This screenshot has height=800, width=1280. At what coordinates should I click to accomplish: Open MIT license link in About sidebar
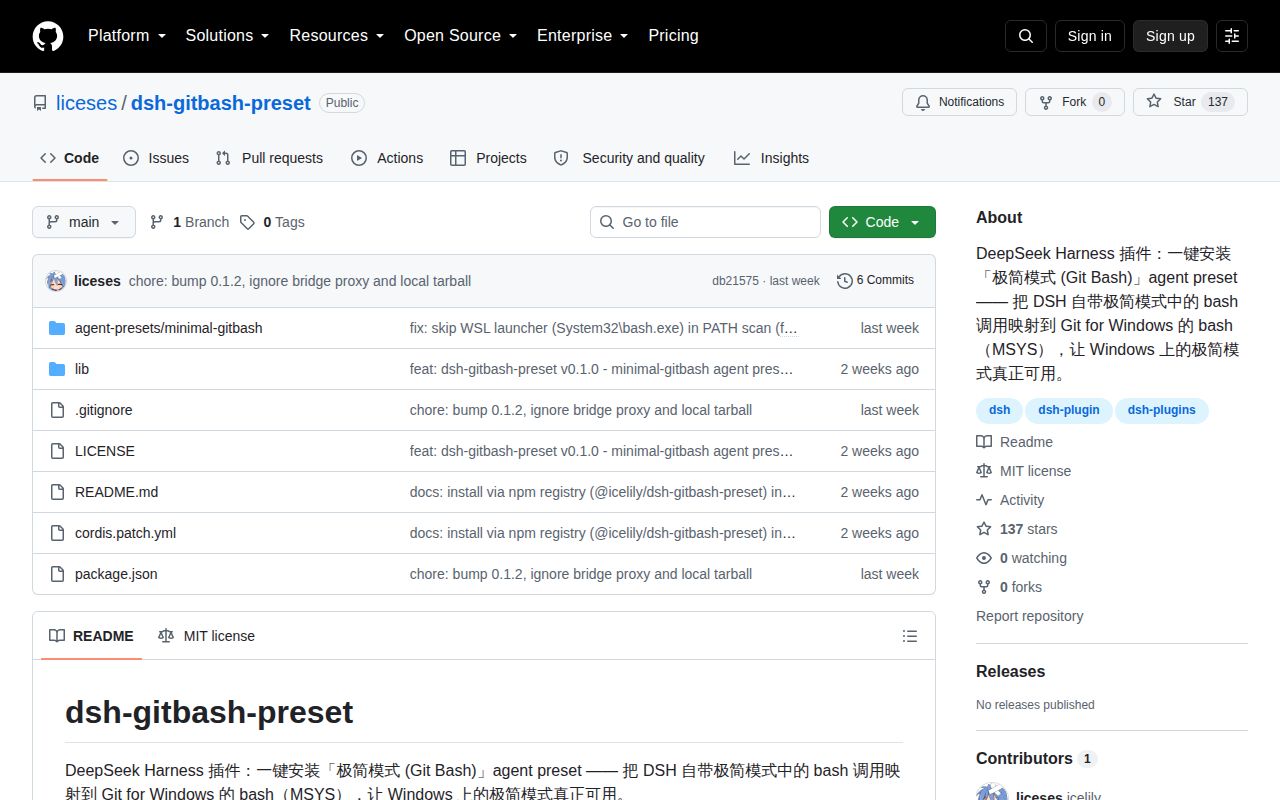click(x=1023, y=471)
